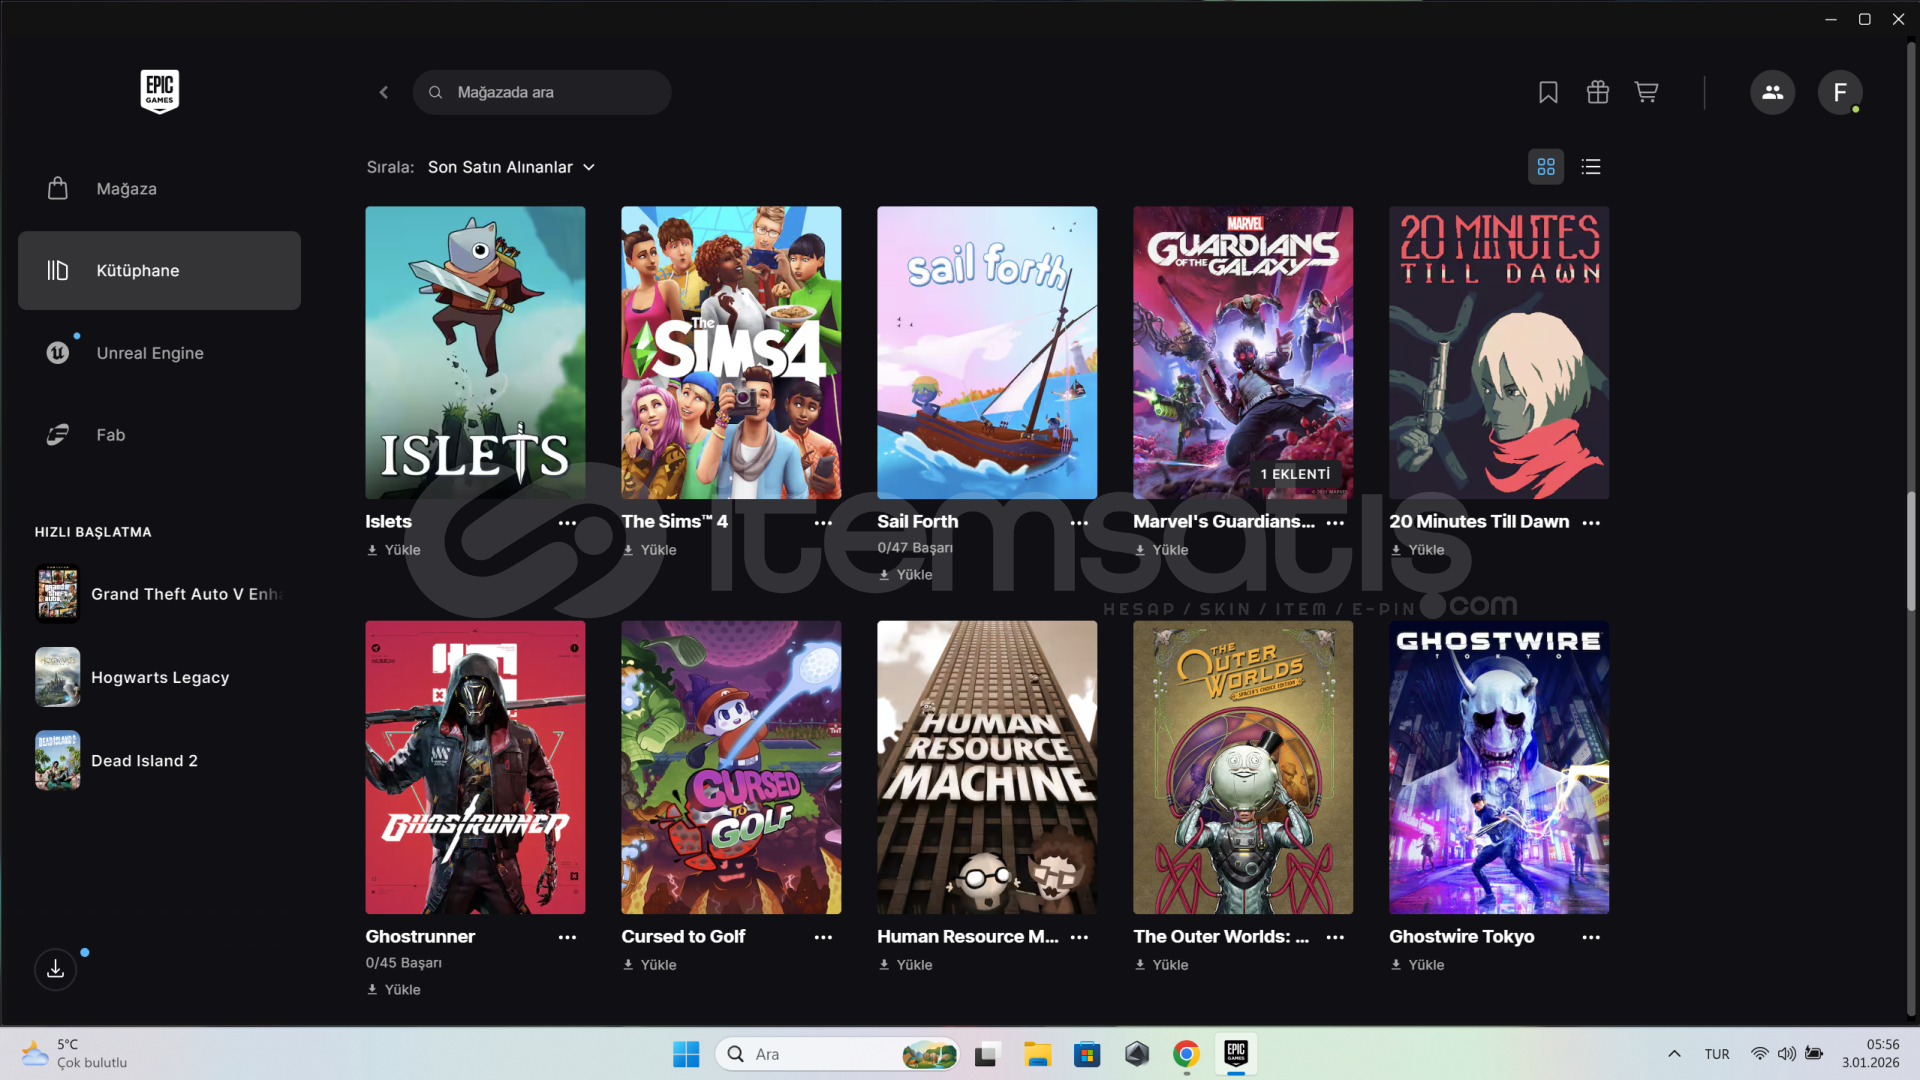Screen dimensions: 1920x1080
Task: Open Ghostwire Tokyo three-dot options menu
Action: [1591, 938]
